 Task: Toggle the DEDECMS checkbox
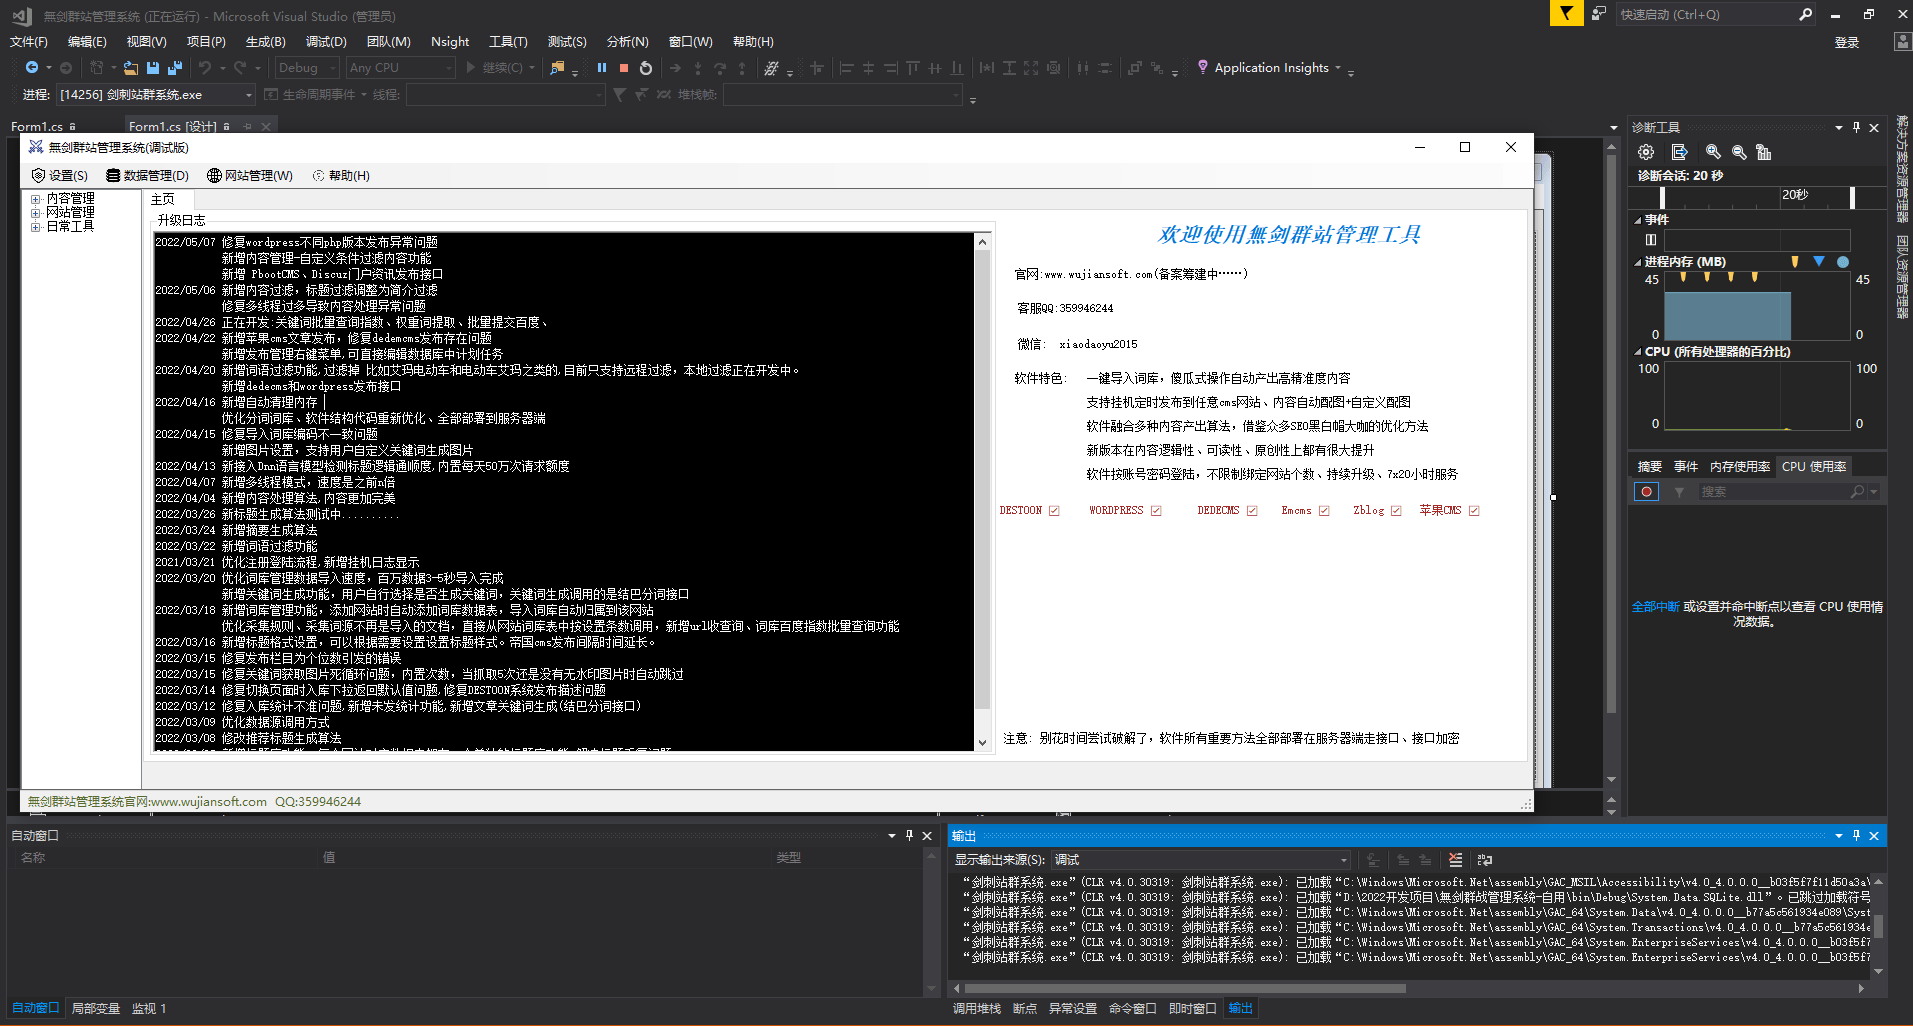pos(1252,511)
